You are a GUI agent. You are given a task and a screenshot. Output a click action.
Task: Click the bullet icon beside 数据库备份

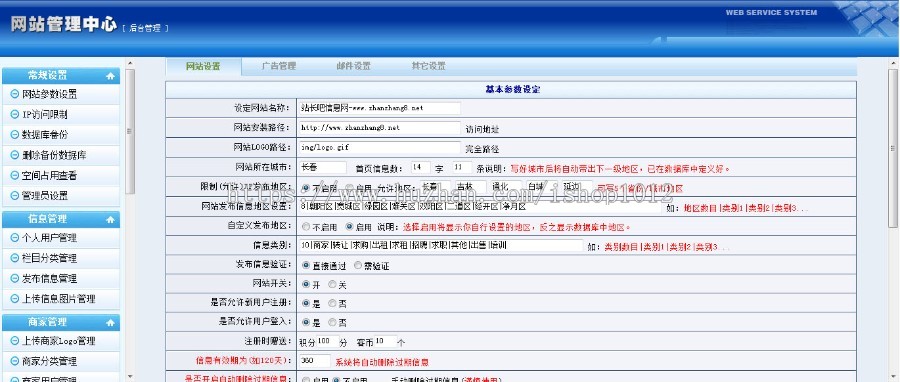14,135
